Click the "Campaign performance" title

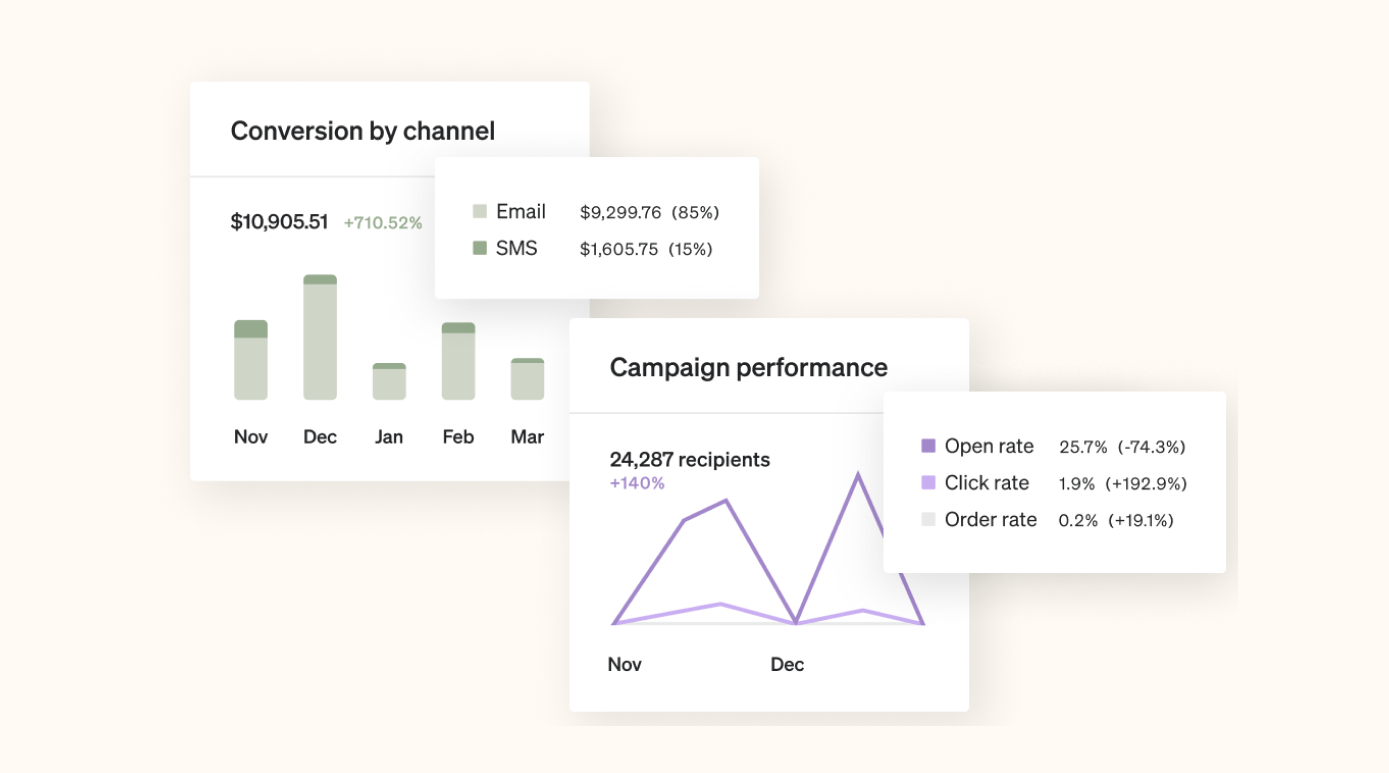tap(749, 367)
